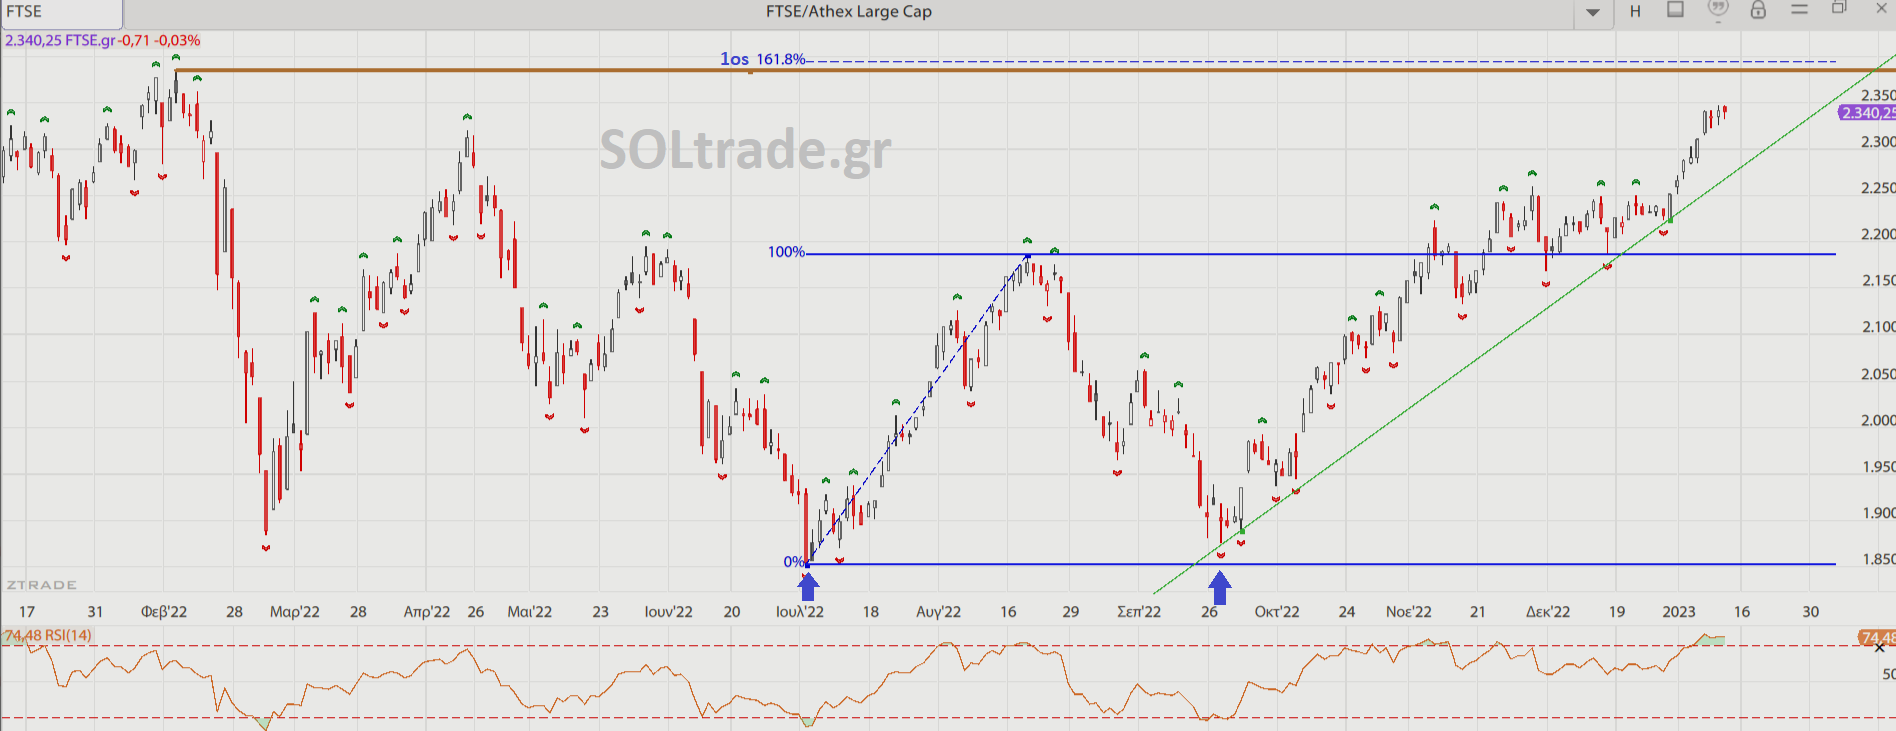Expand the FTSE symbol dropdown arrow
Screen dimensions: 1896x731
coord(1593,13)
